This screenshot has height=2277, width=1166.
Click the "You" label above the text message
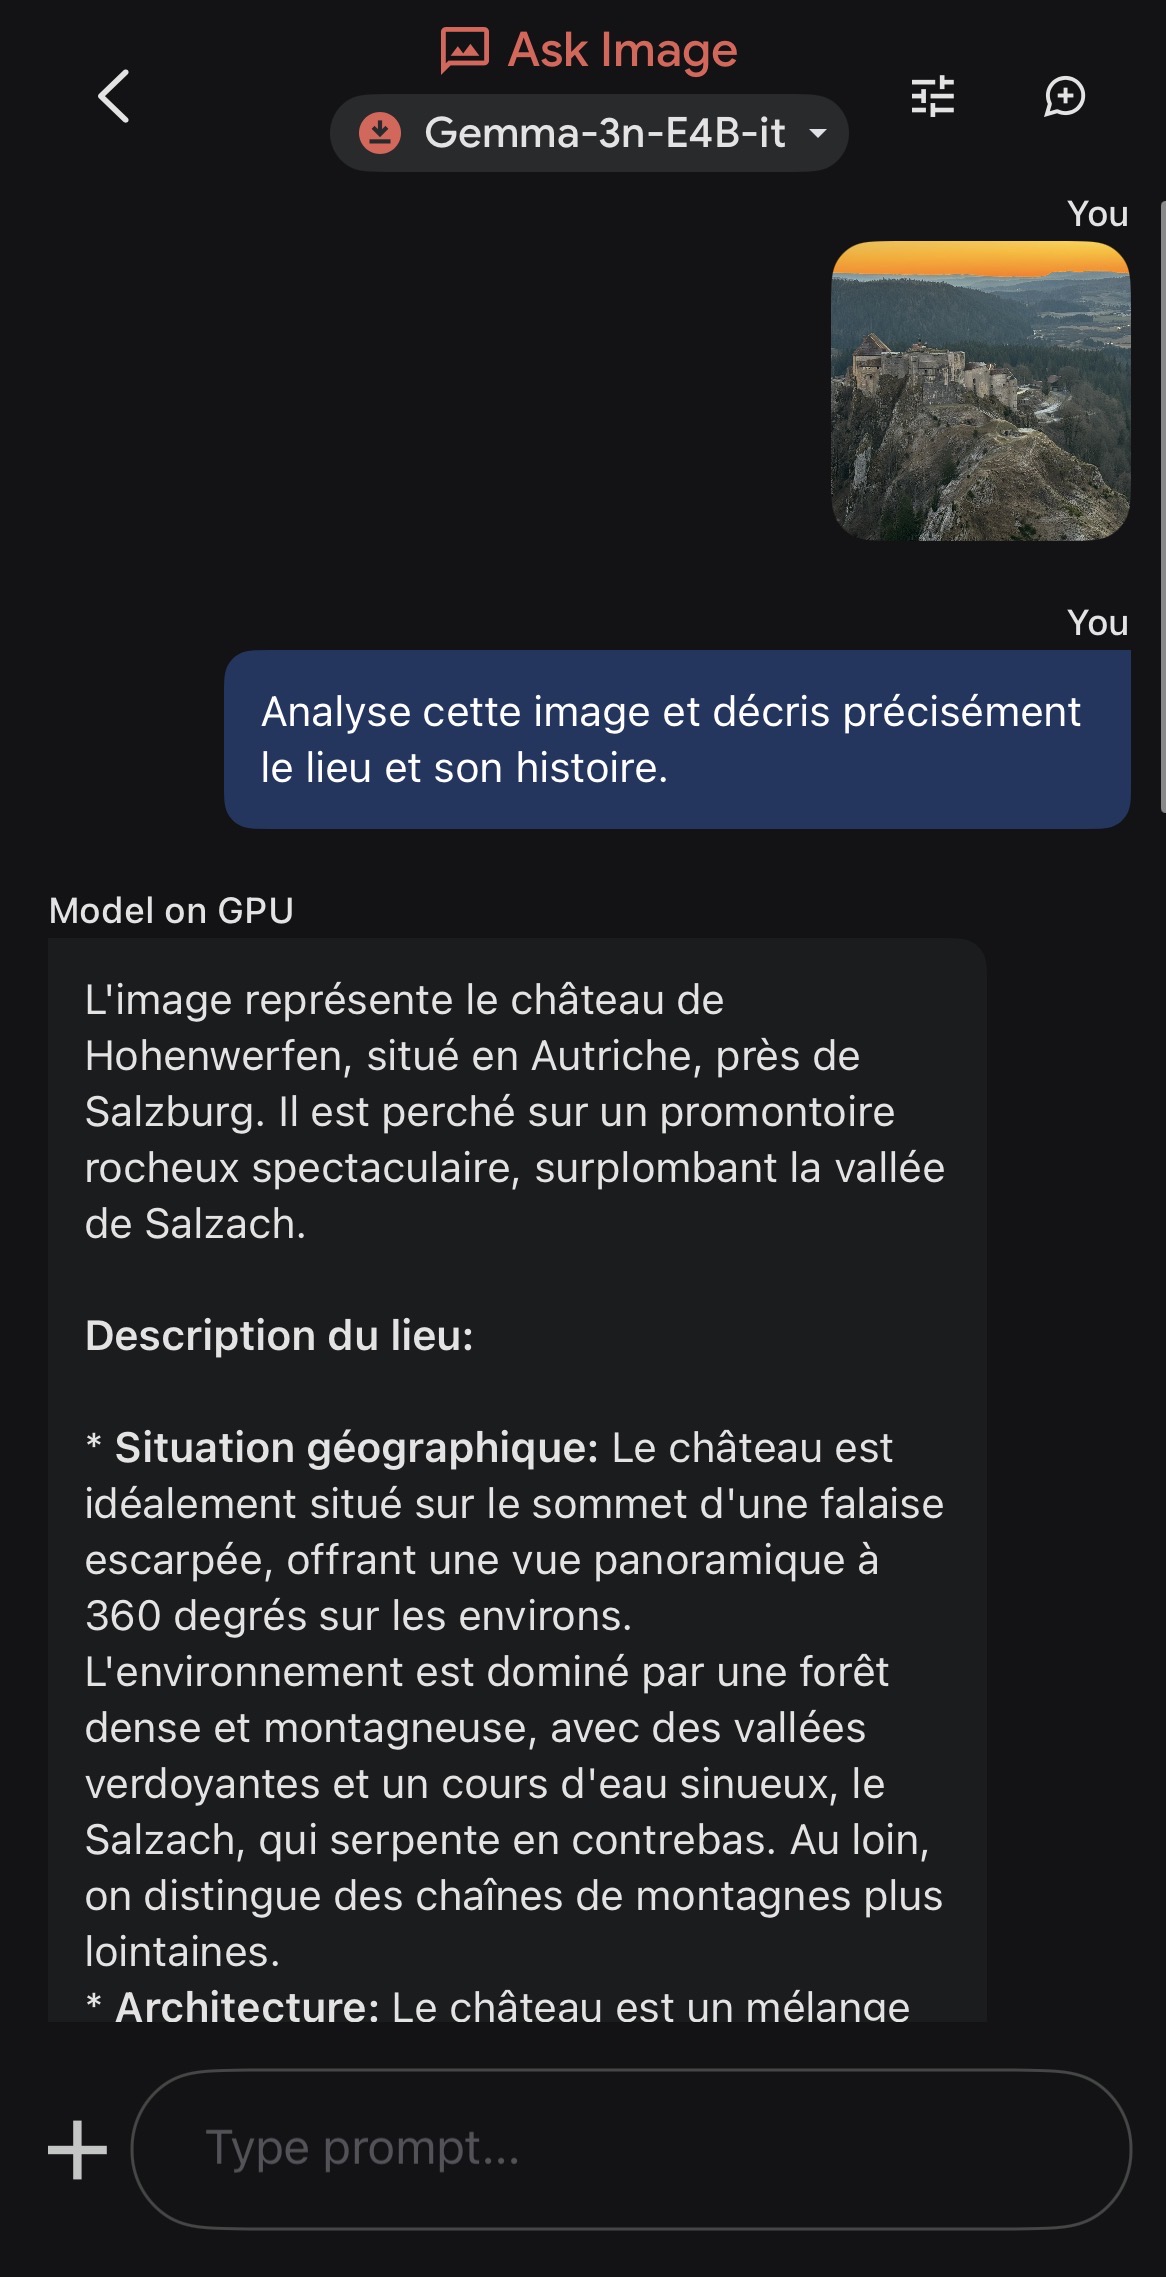1097,623
